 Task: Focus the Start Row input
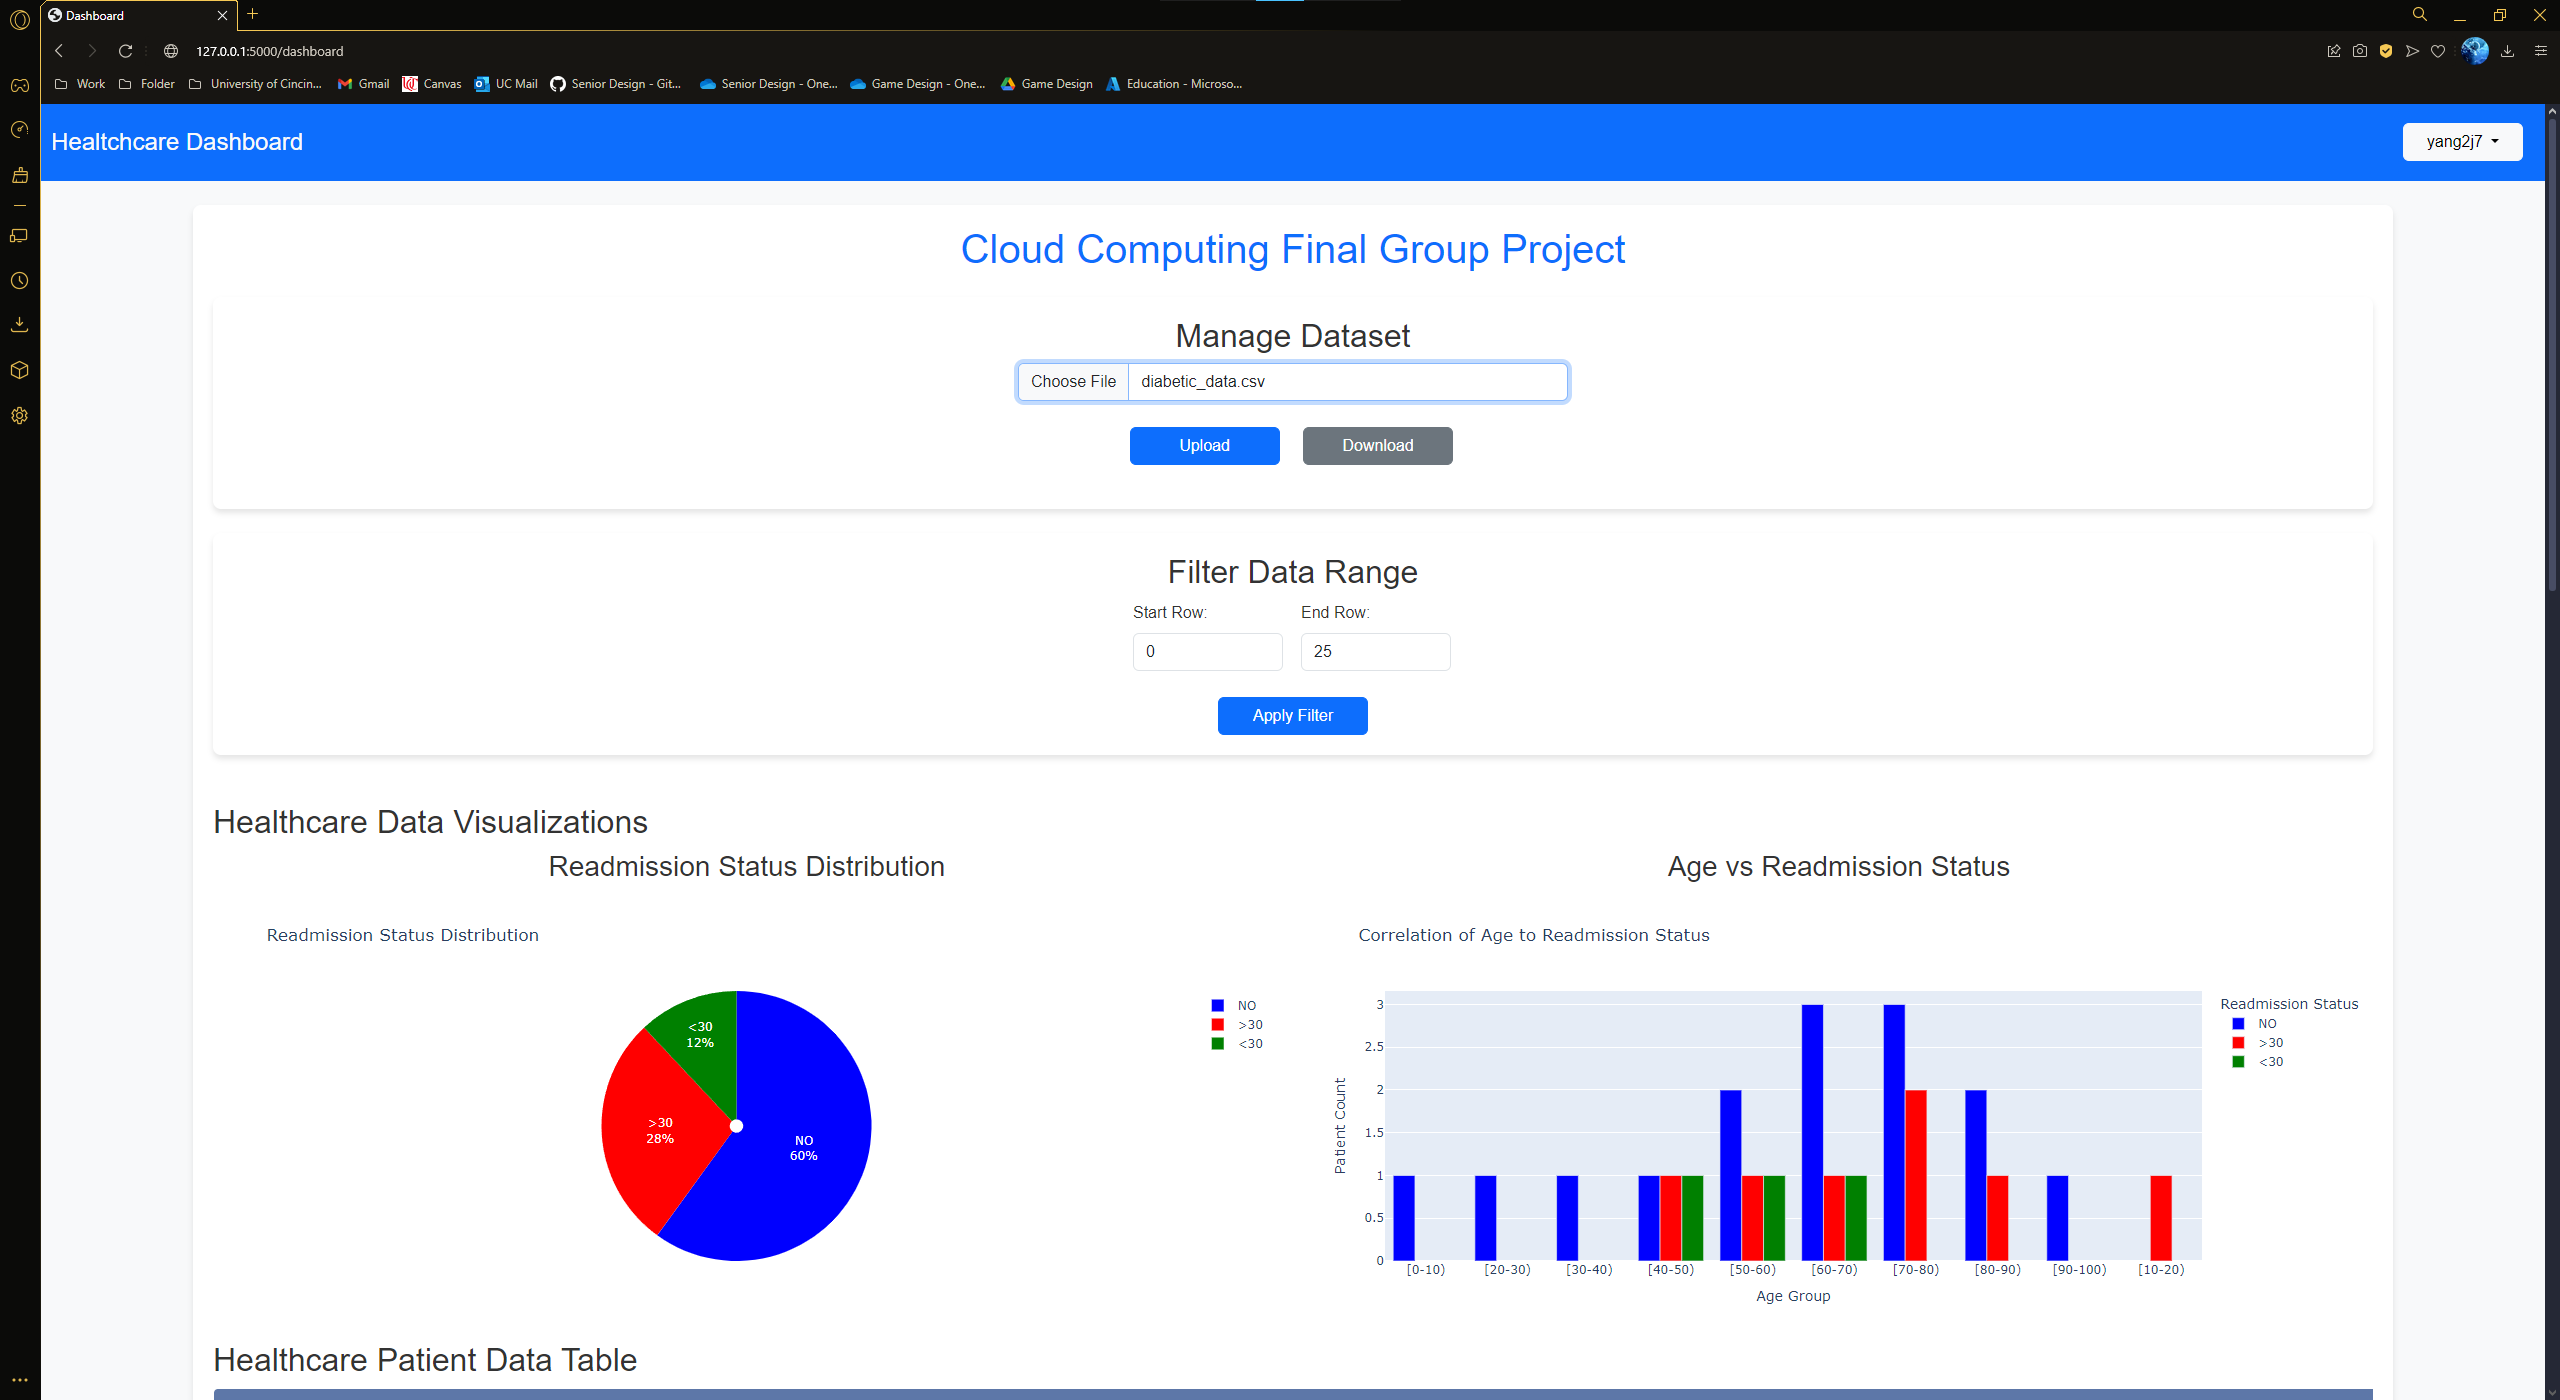pos(1207,652)
